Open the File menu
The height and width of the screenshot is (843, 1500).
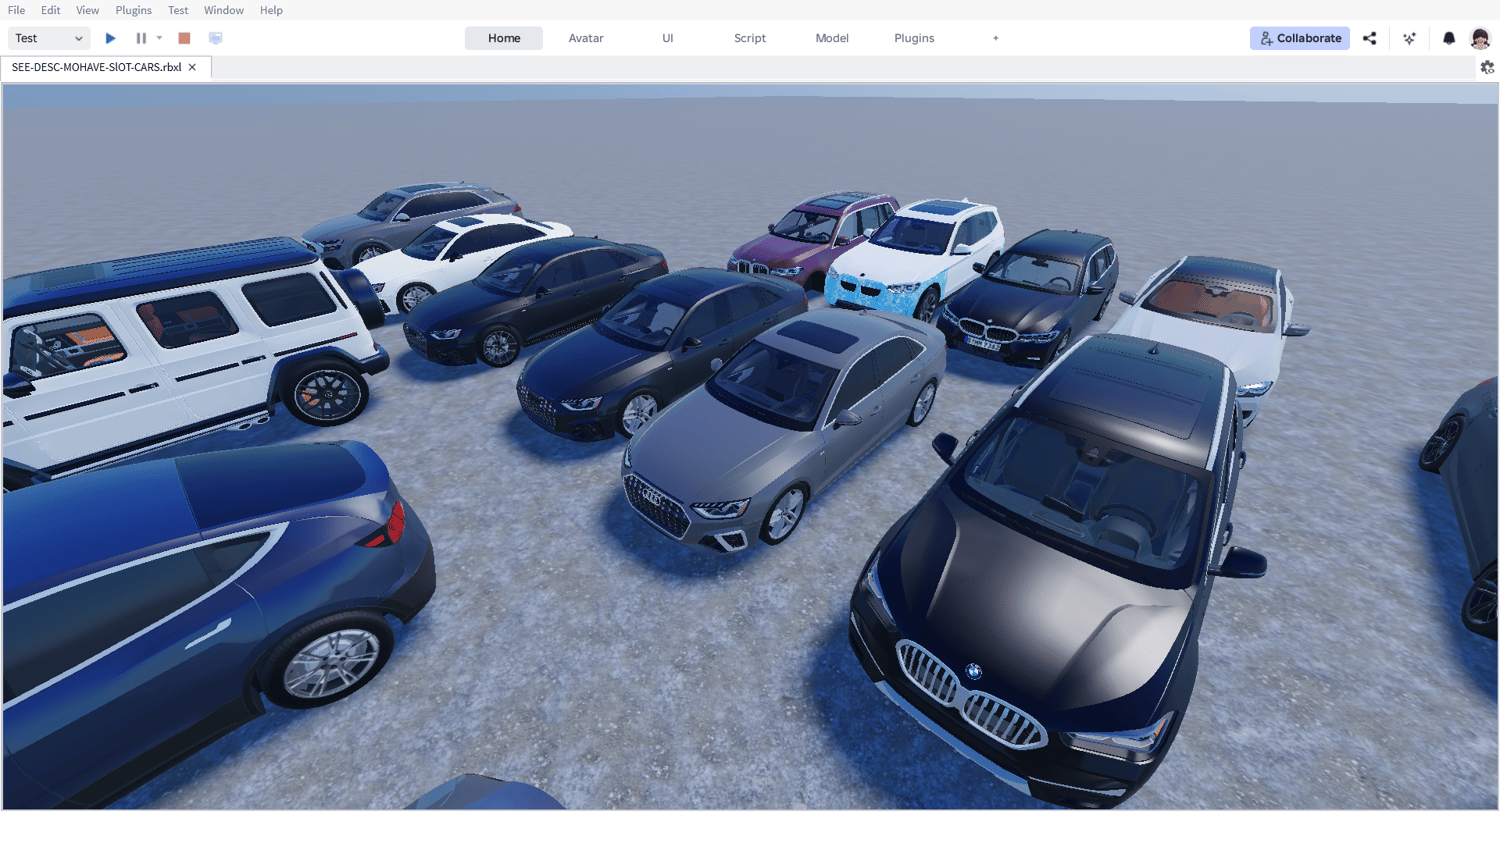point(17,10)
